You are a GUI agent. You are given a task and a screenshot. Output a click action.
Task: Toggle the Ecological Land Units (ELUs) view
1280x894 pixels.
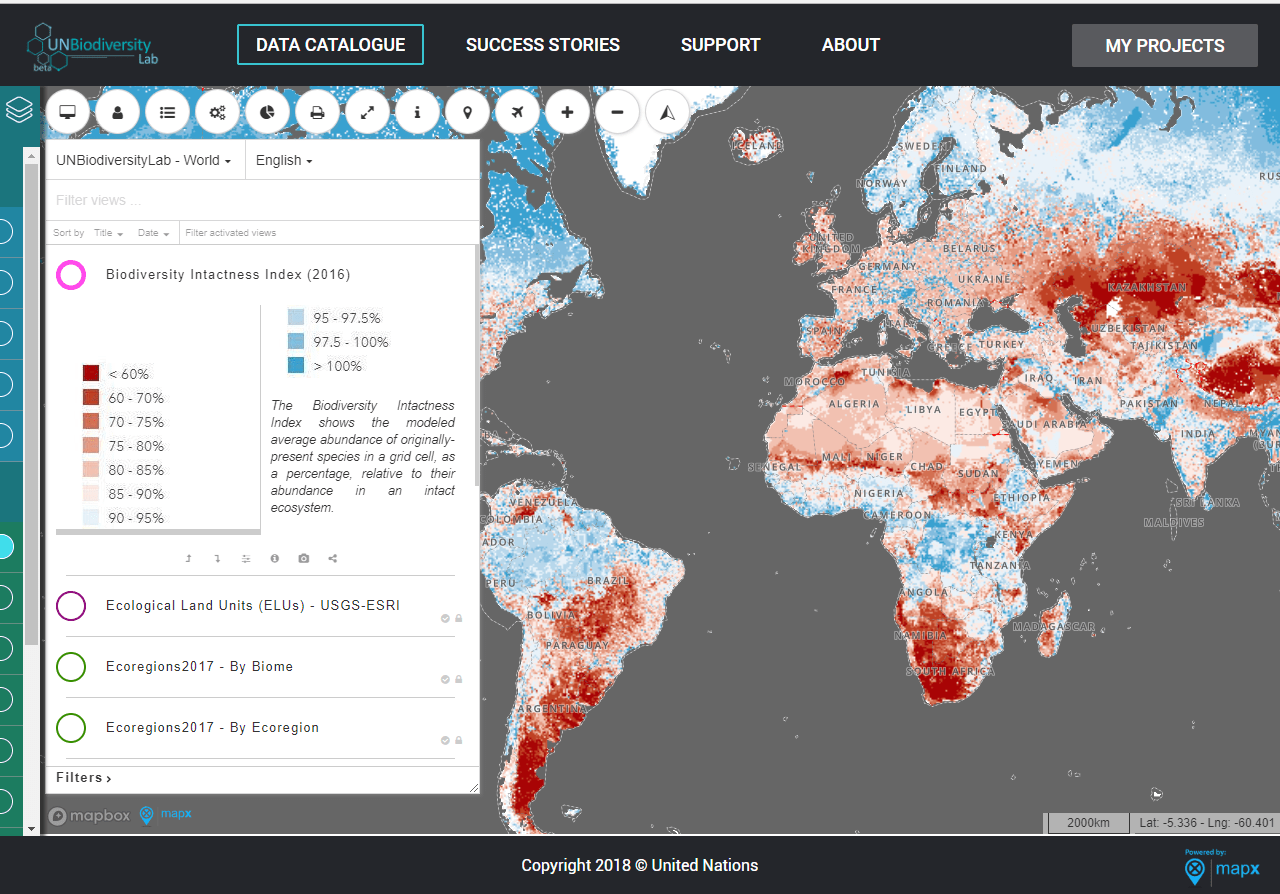71,606
